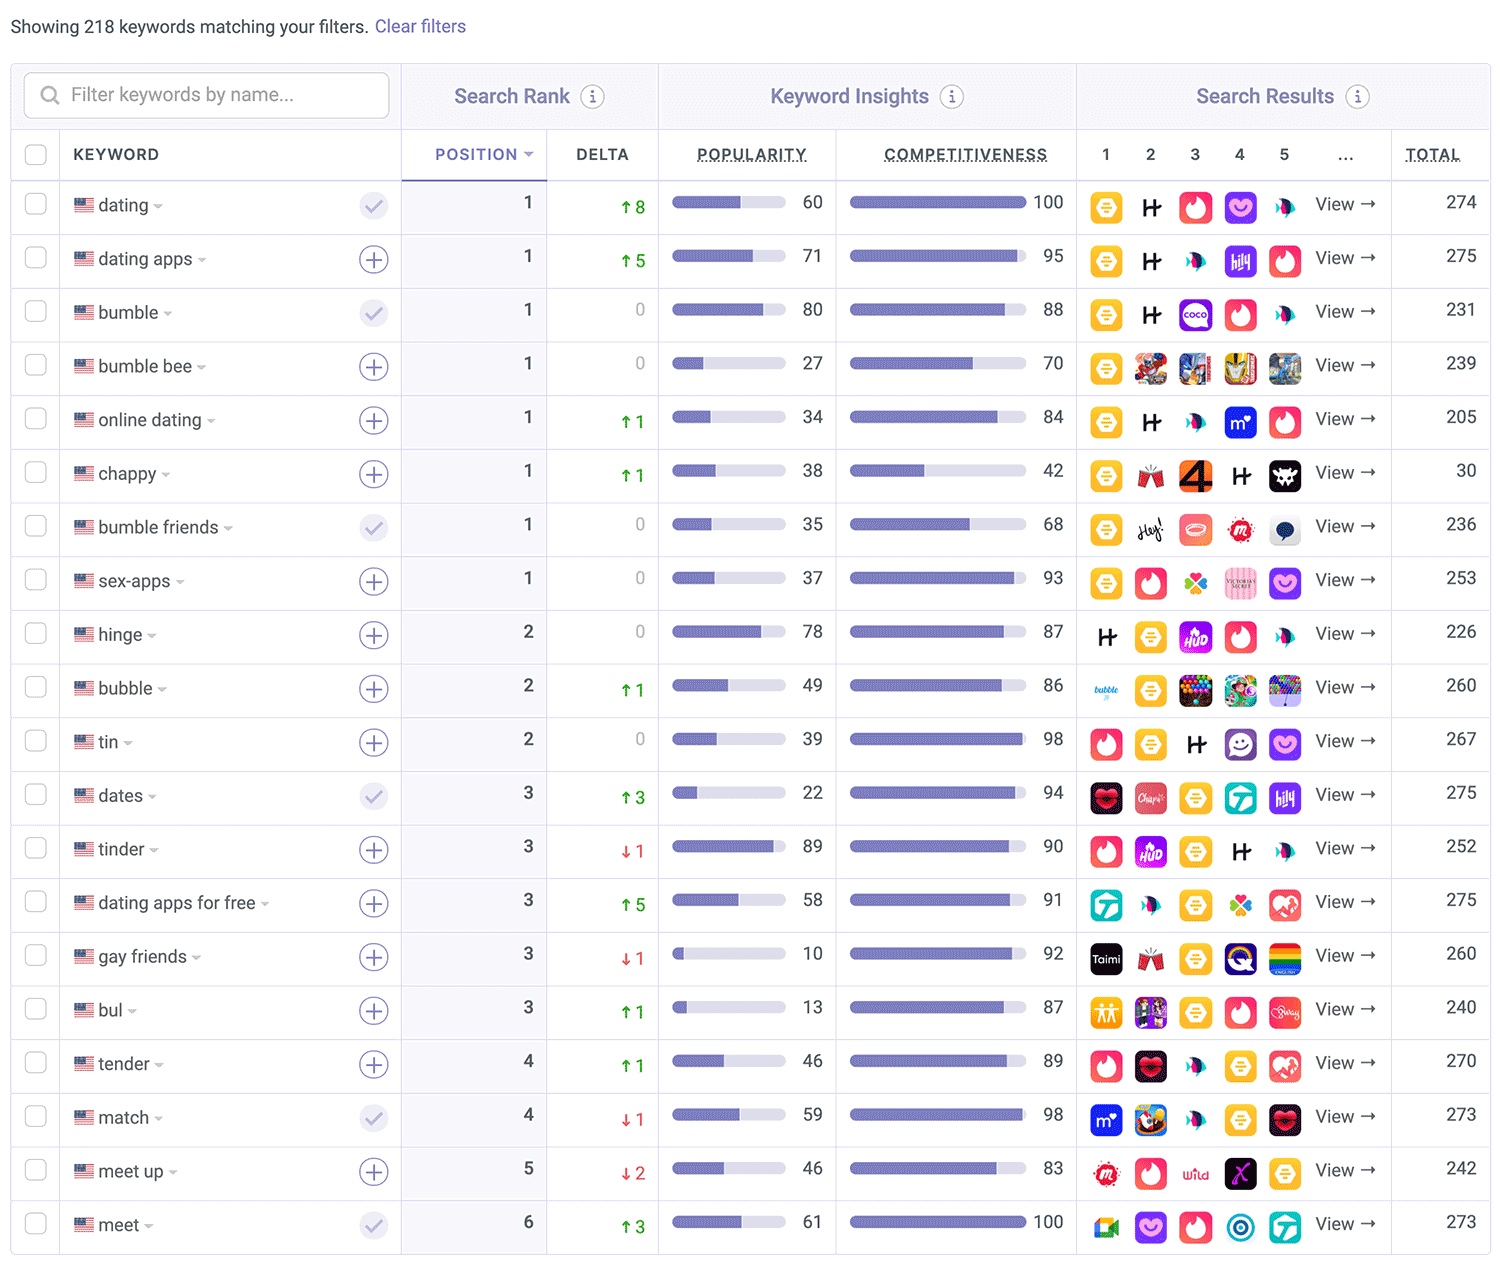Sort by the DELTA column header
Screen dimensions: 1500x1261
(602, 155)
